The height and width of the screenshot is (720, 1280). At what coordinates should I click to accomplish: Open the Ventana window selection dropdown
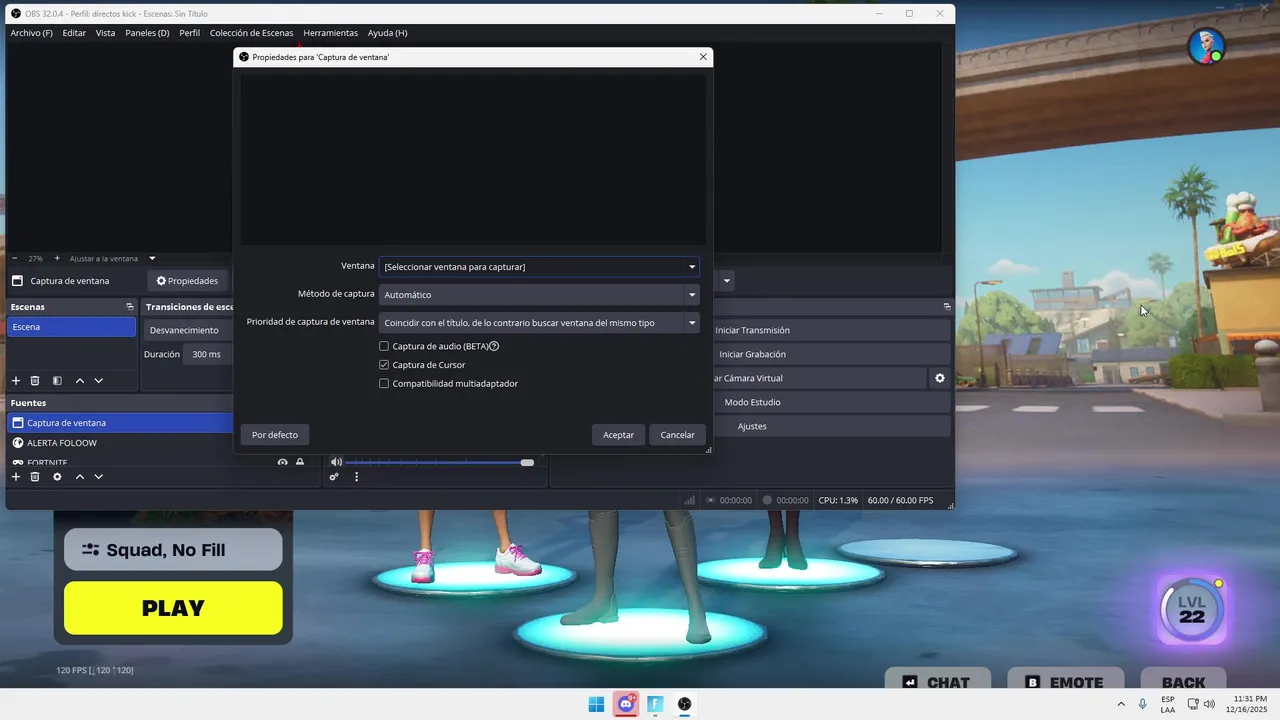pos(539,267)
